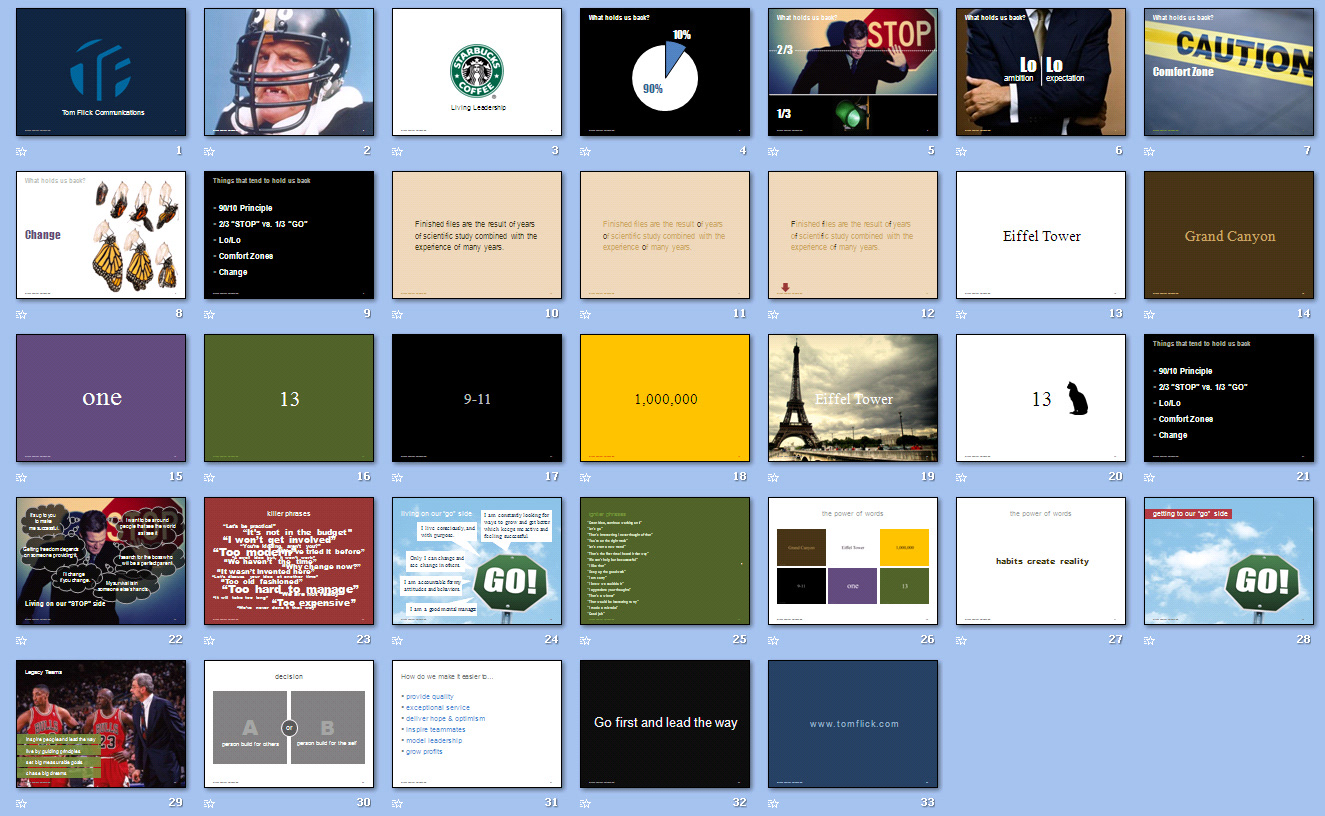Select the football player photo slide
Viewport: 1325px width, 816px height.
tap(289, 72)
